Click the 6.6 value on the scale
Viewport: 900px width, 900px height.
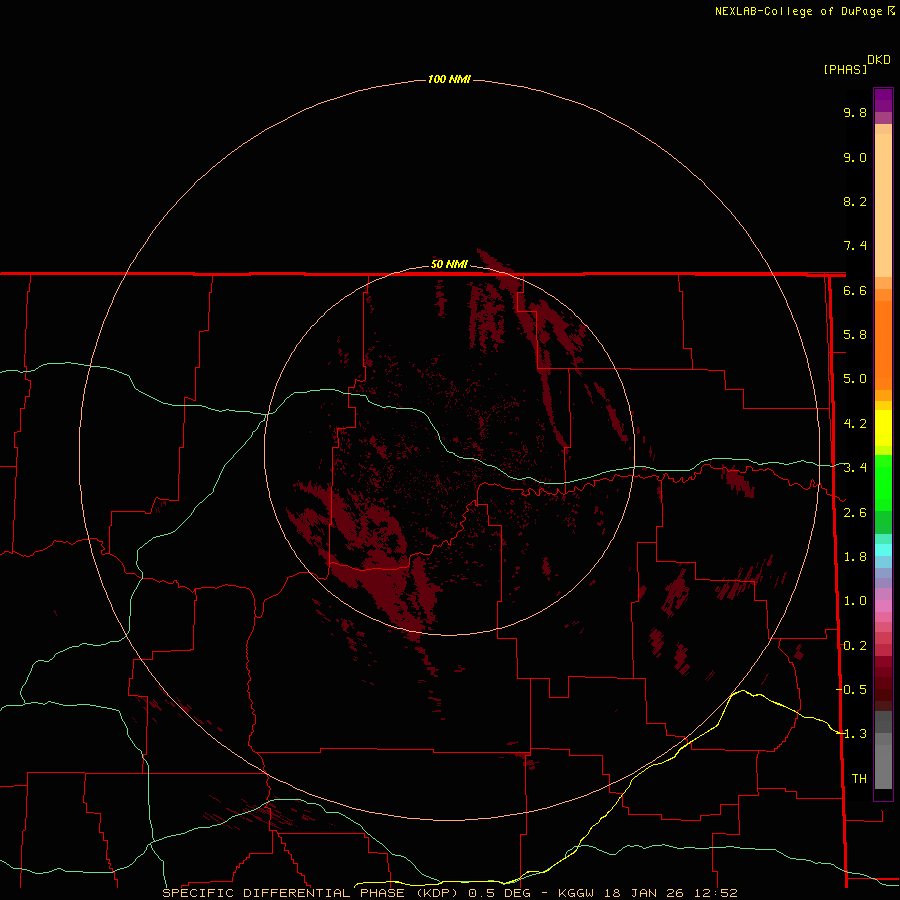click(855, 290)
